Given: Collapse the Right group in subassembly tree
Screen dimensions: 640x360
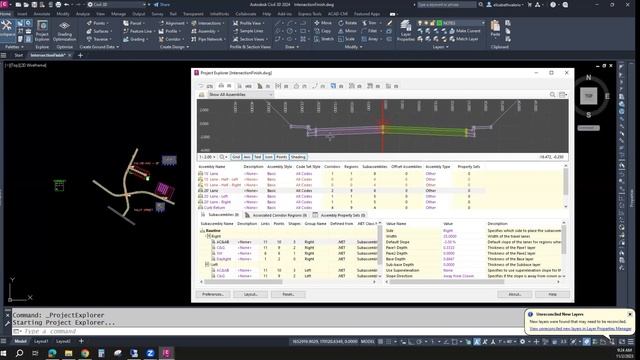Looking at the screenshot, I should click(208, 236).
